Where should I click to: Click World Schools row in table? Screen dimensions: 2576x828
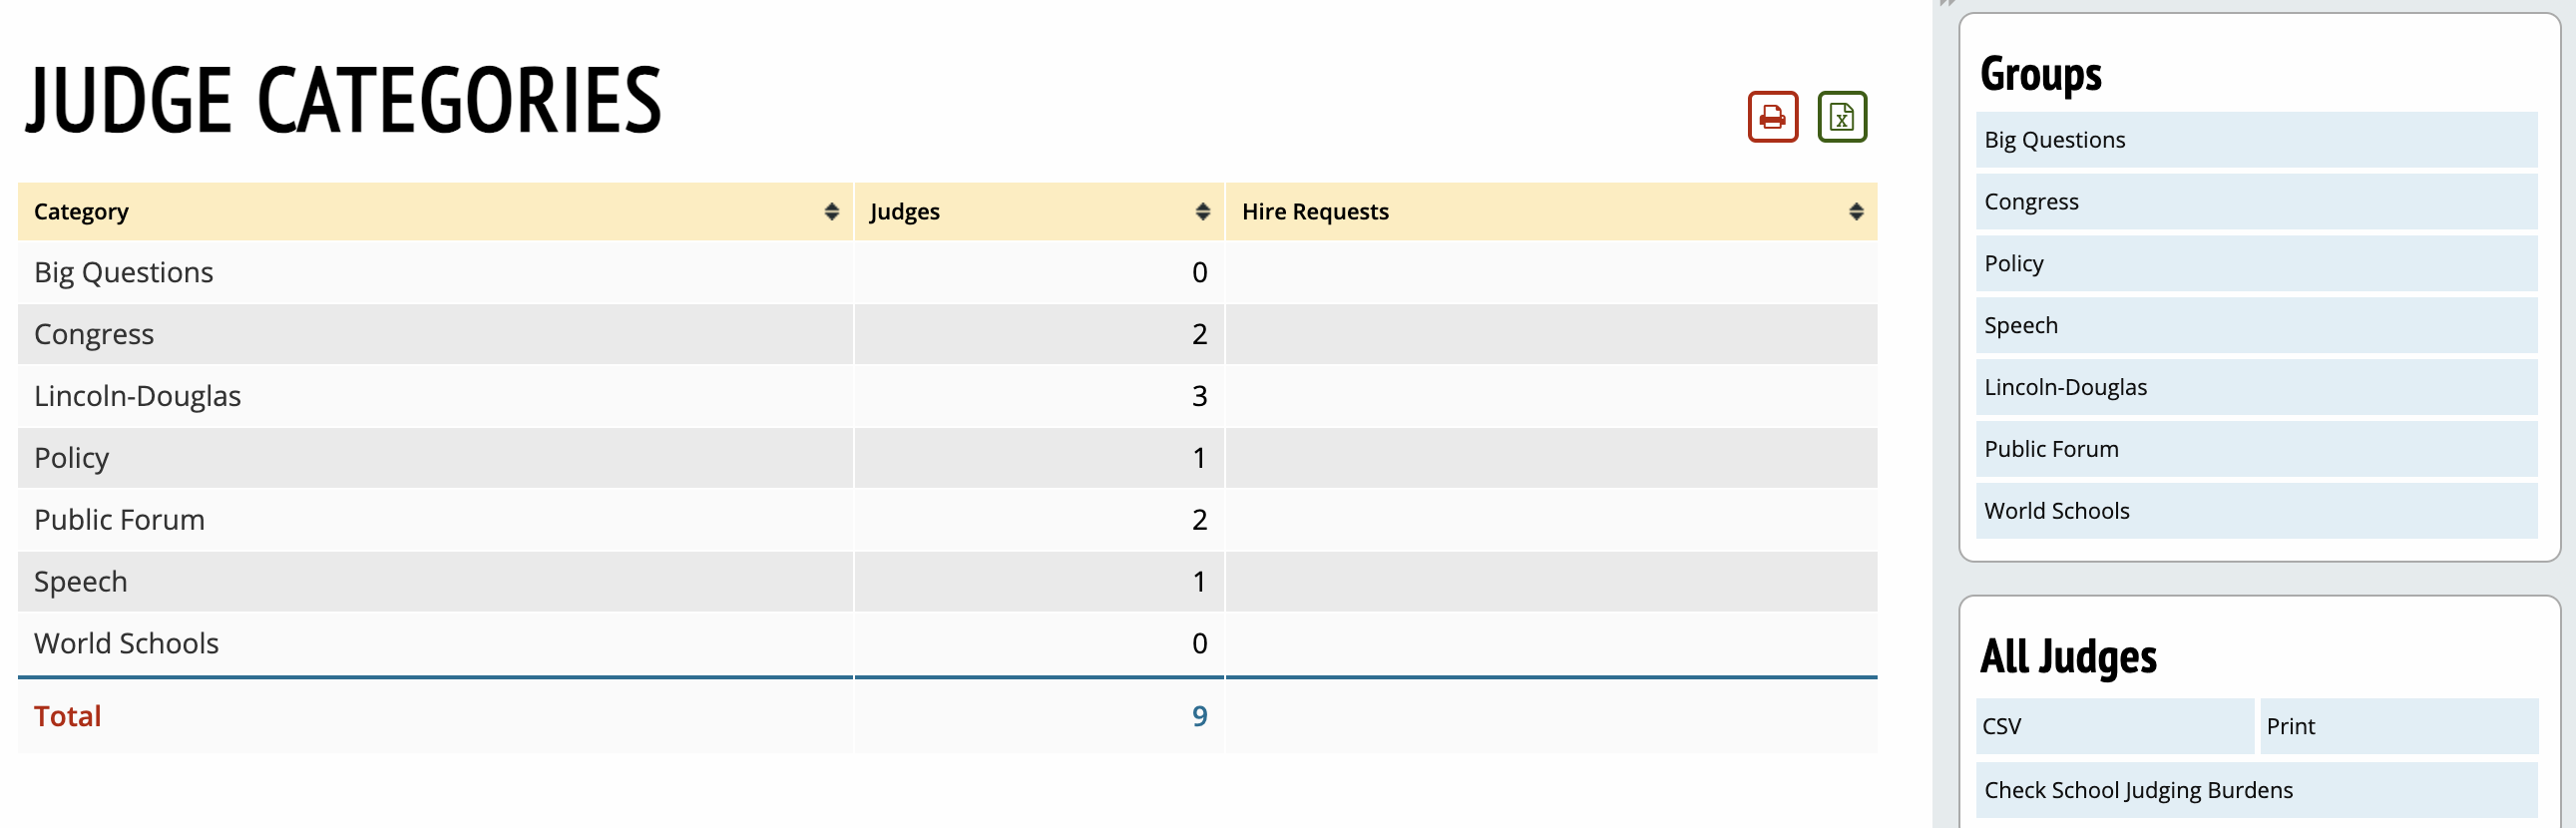(127, 643)
